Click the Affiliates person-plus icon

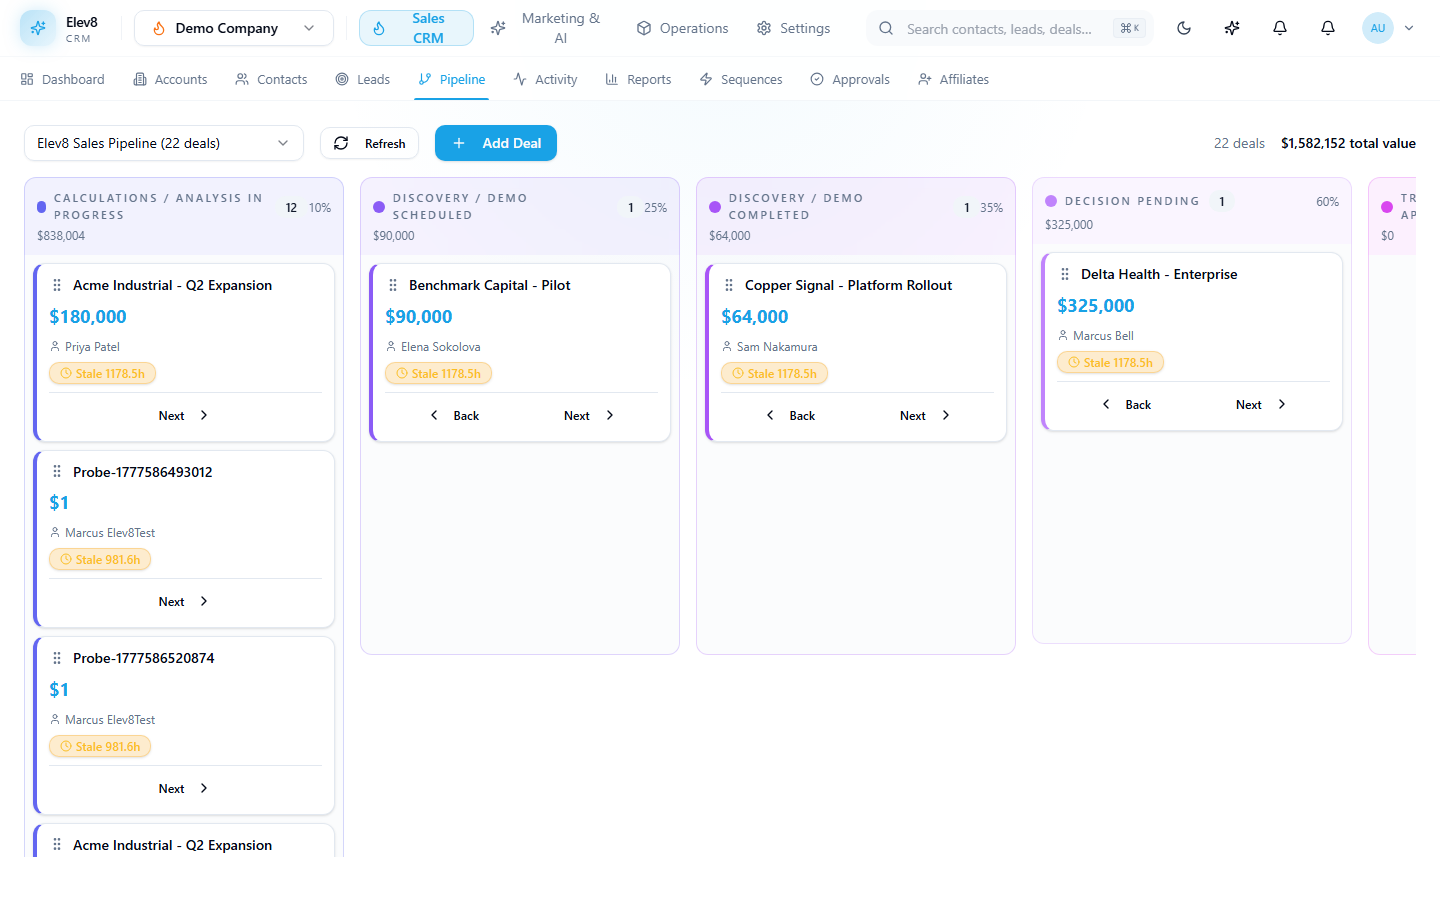925,79
